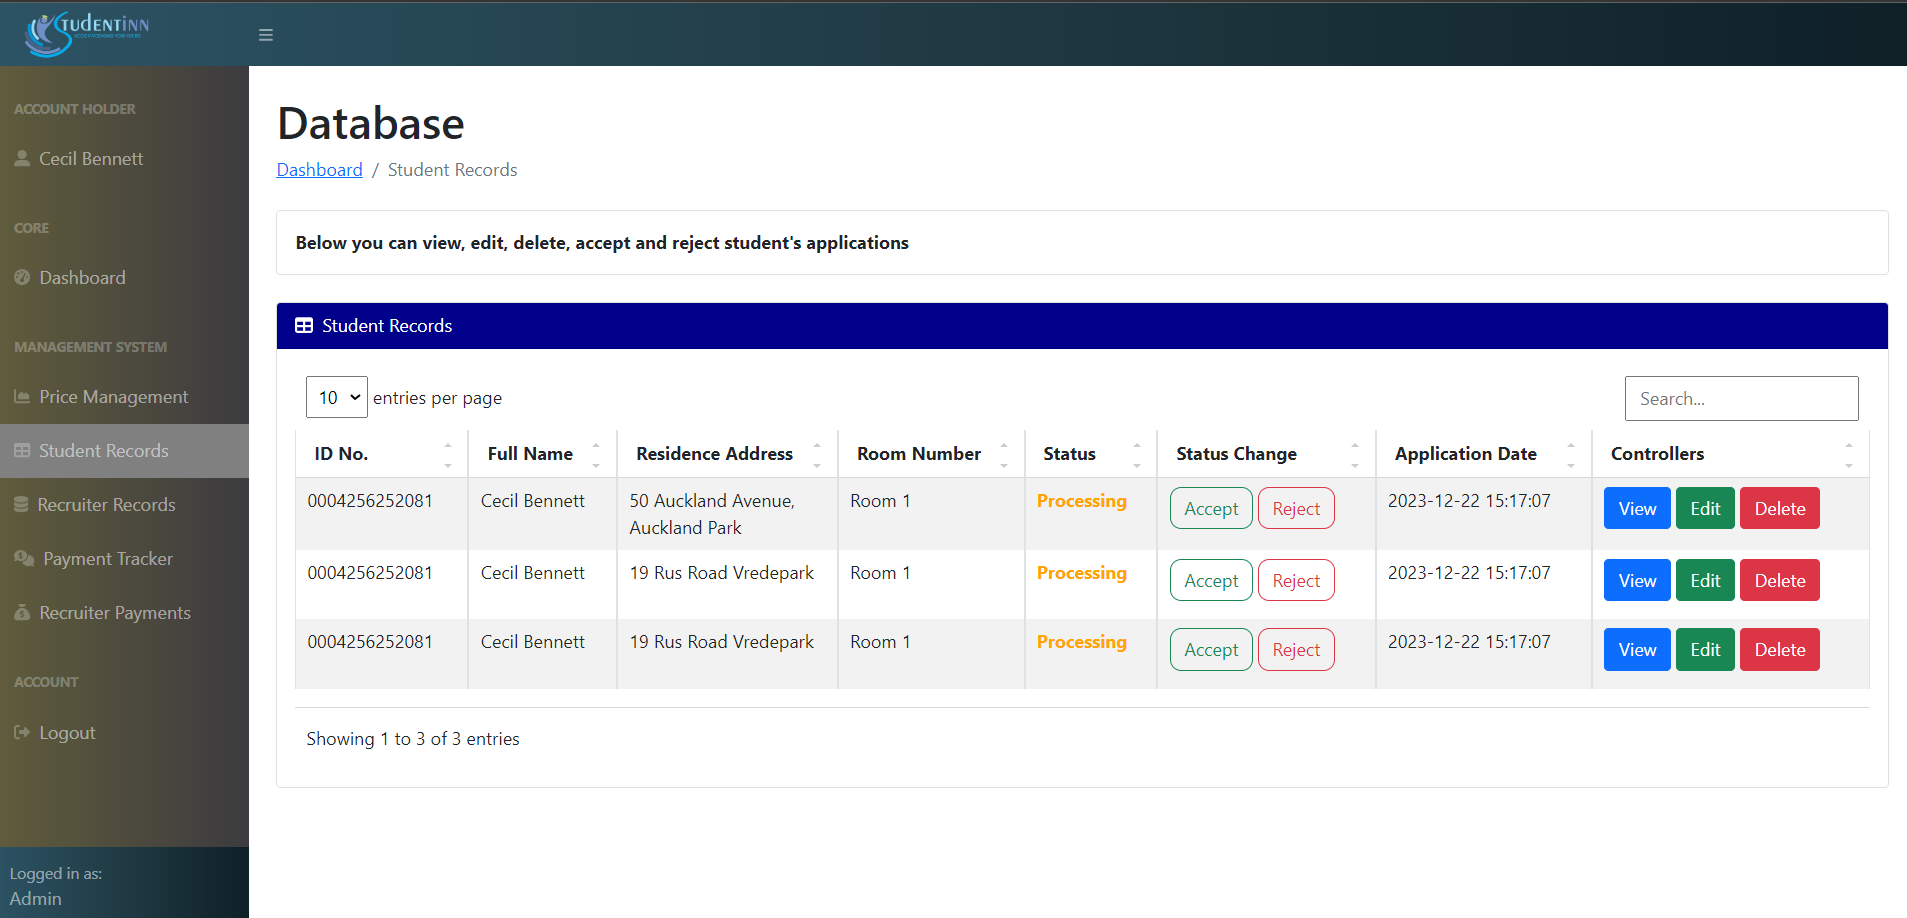View the 50 Auckland Avenue record

(1637, 508)
